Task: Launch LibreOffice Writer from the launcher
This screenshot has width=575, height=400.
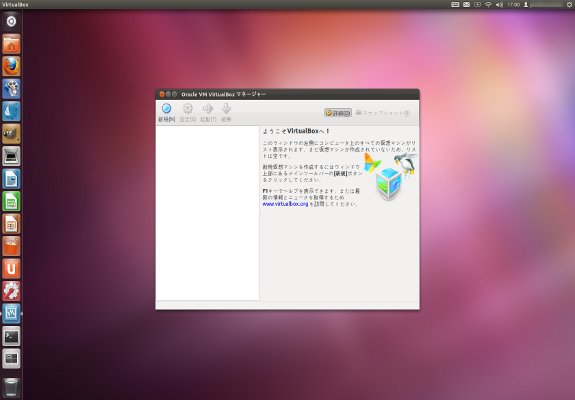Action: pos(11,179)
